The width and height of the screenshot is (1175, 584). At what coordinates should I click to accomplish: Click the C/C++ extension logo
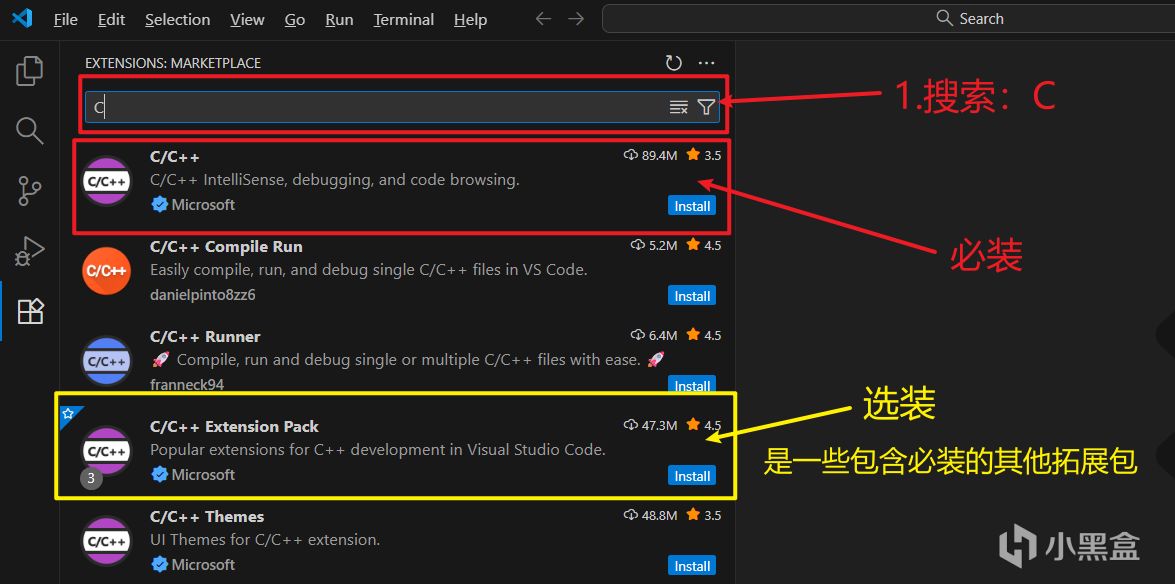tap(106, 181)
